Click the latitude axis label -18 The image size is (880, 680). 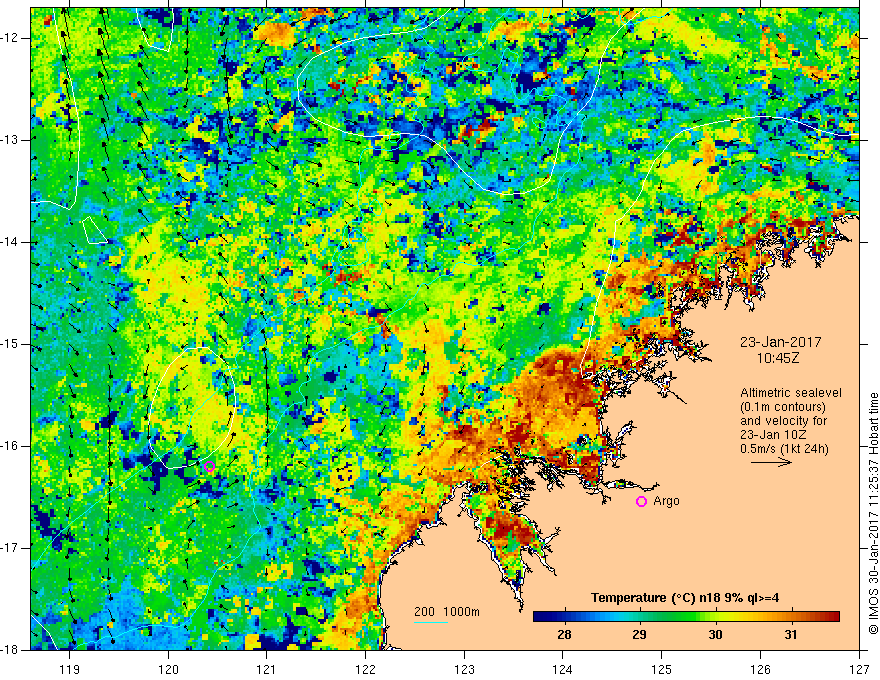10,650
